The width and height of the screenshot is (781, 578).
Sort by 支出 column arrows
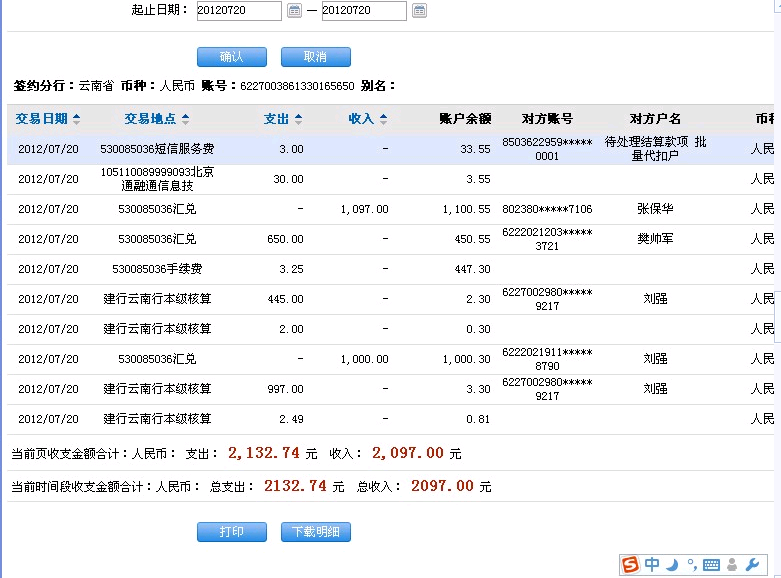click(298, 119)
